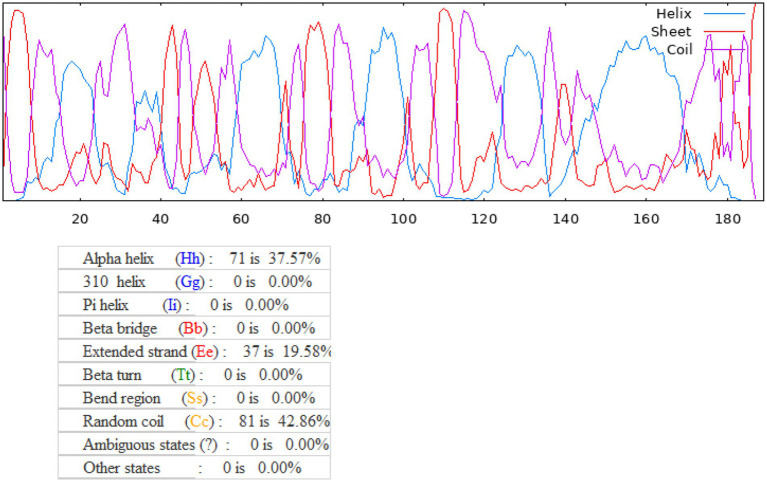The image size is (767, 482).
Task: Select the Random coil row label
Action: click(123, 421)
